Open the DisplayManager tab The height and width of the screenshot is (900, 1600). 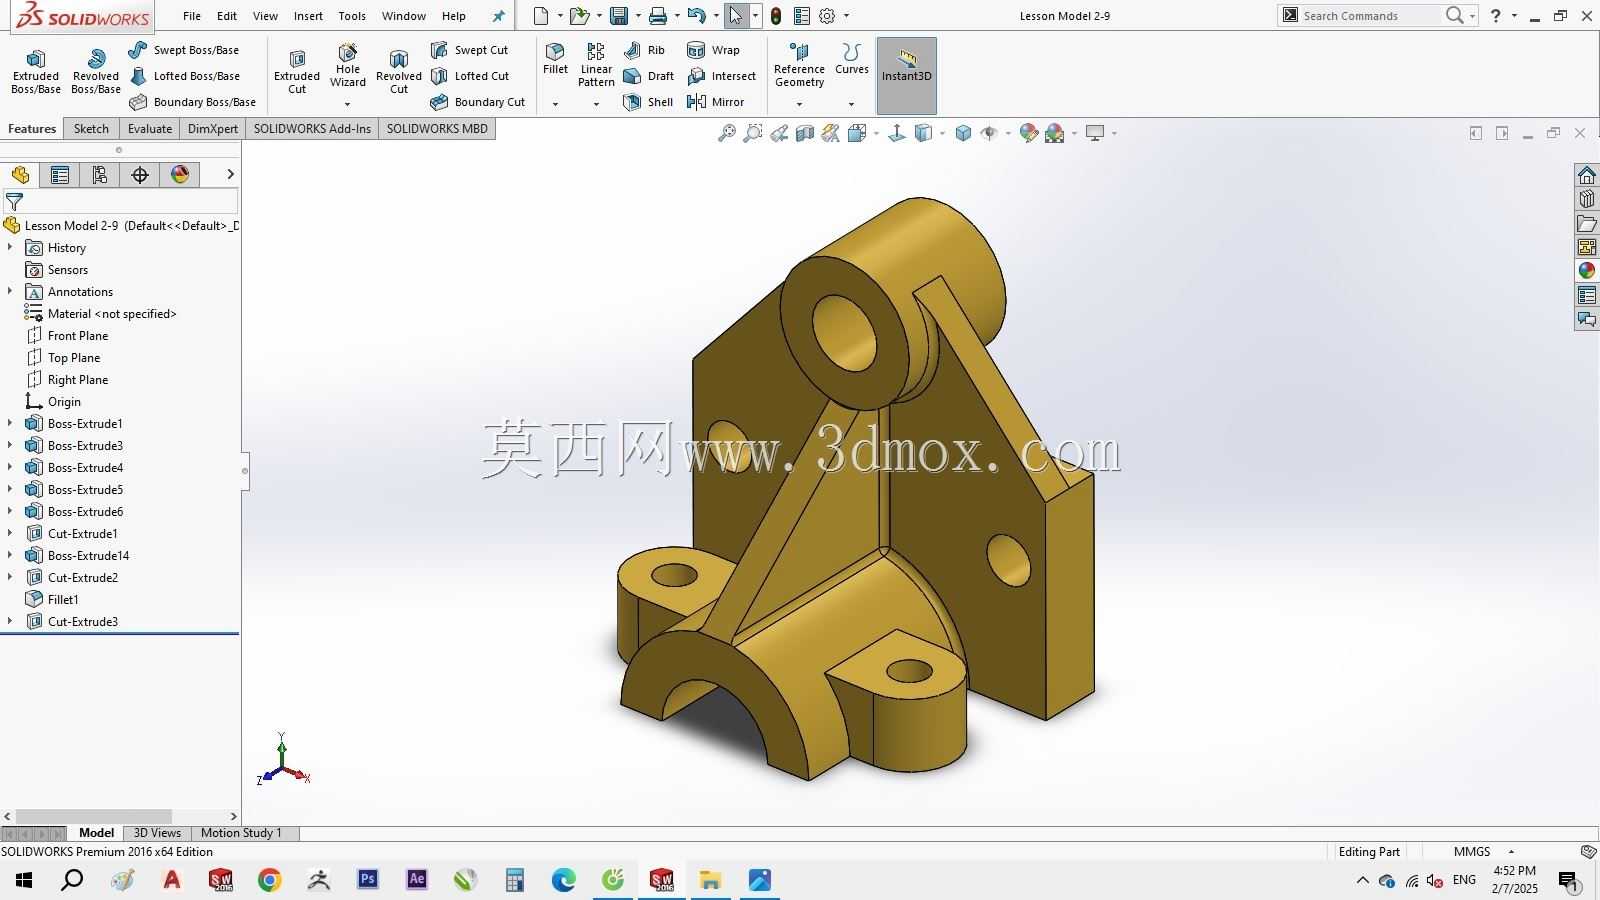180,175
